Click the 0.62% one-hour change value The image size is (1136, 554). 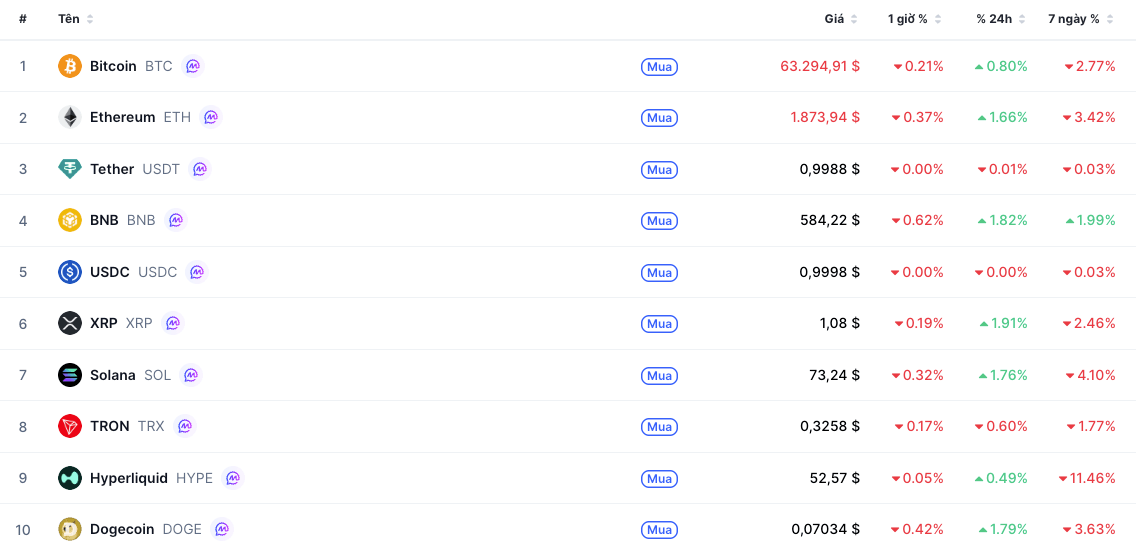click(917, 220)
